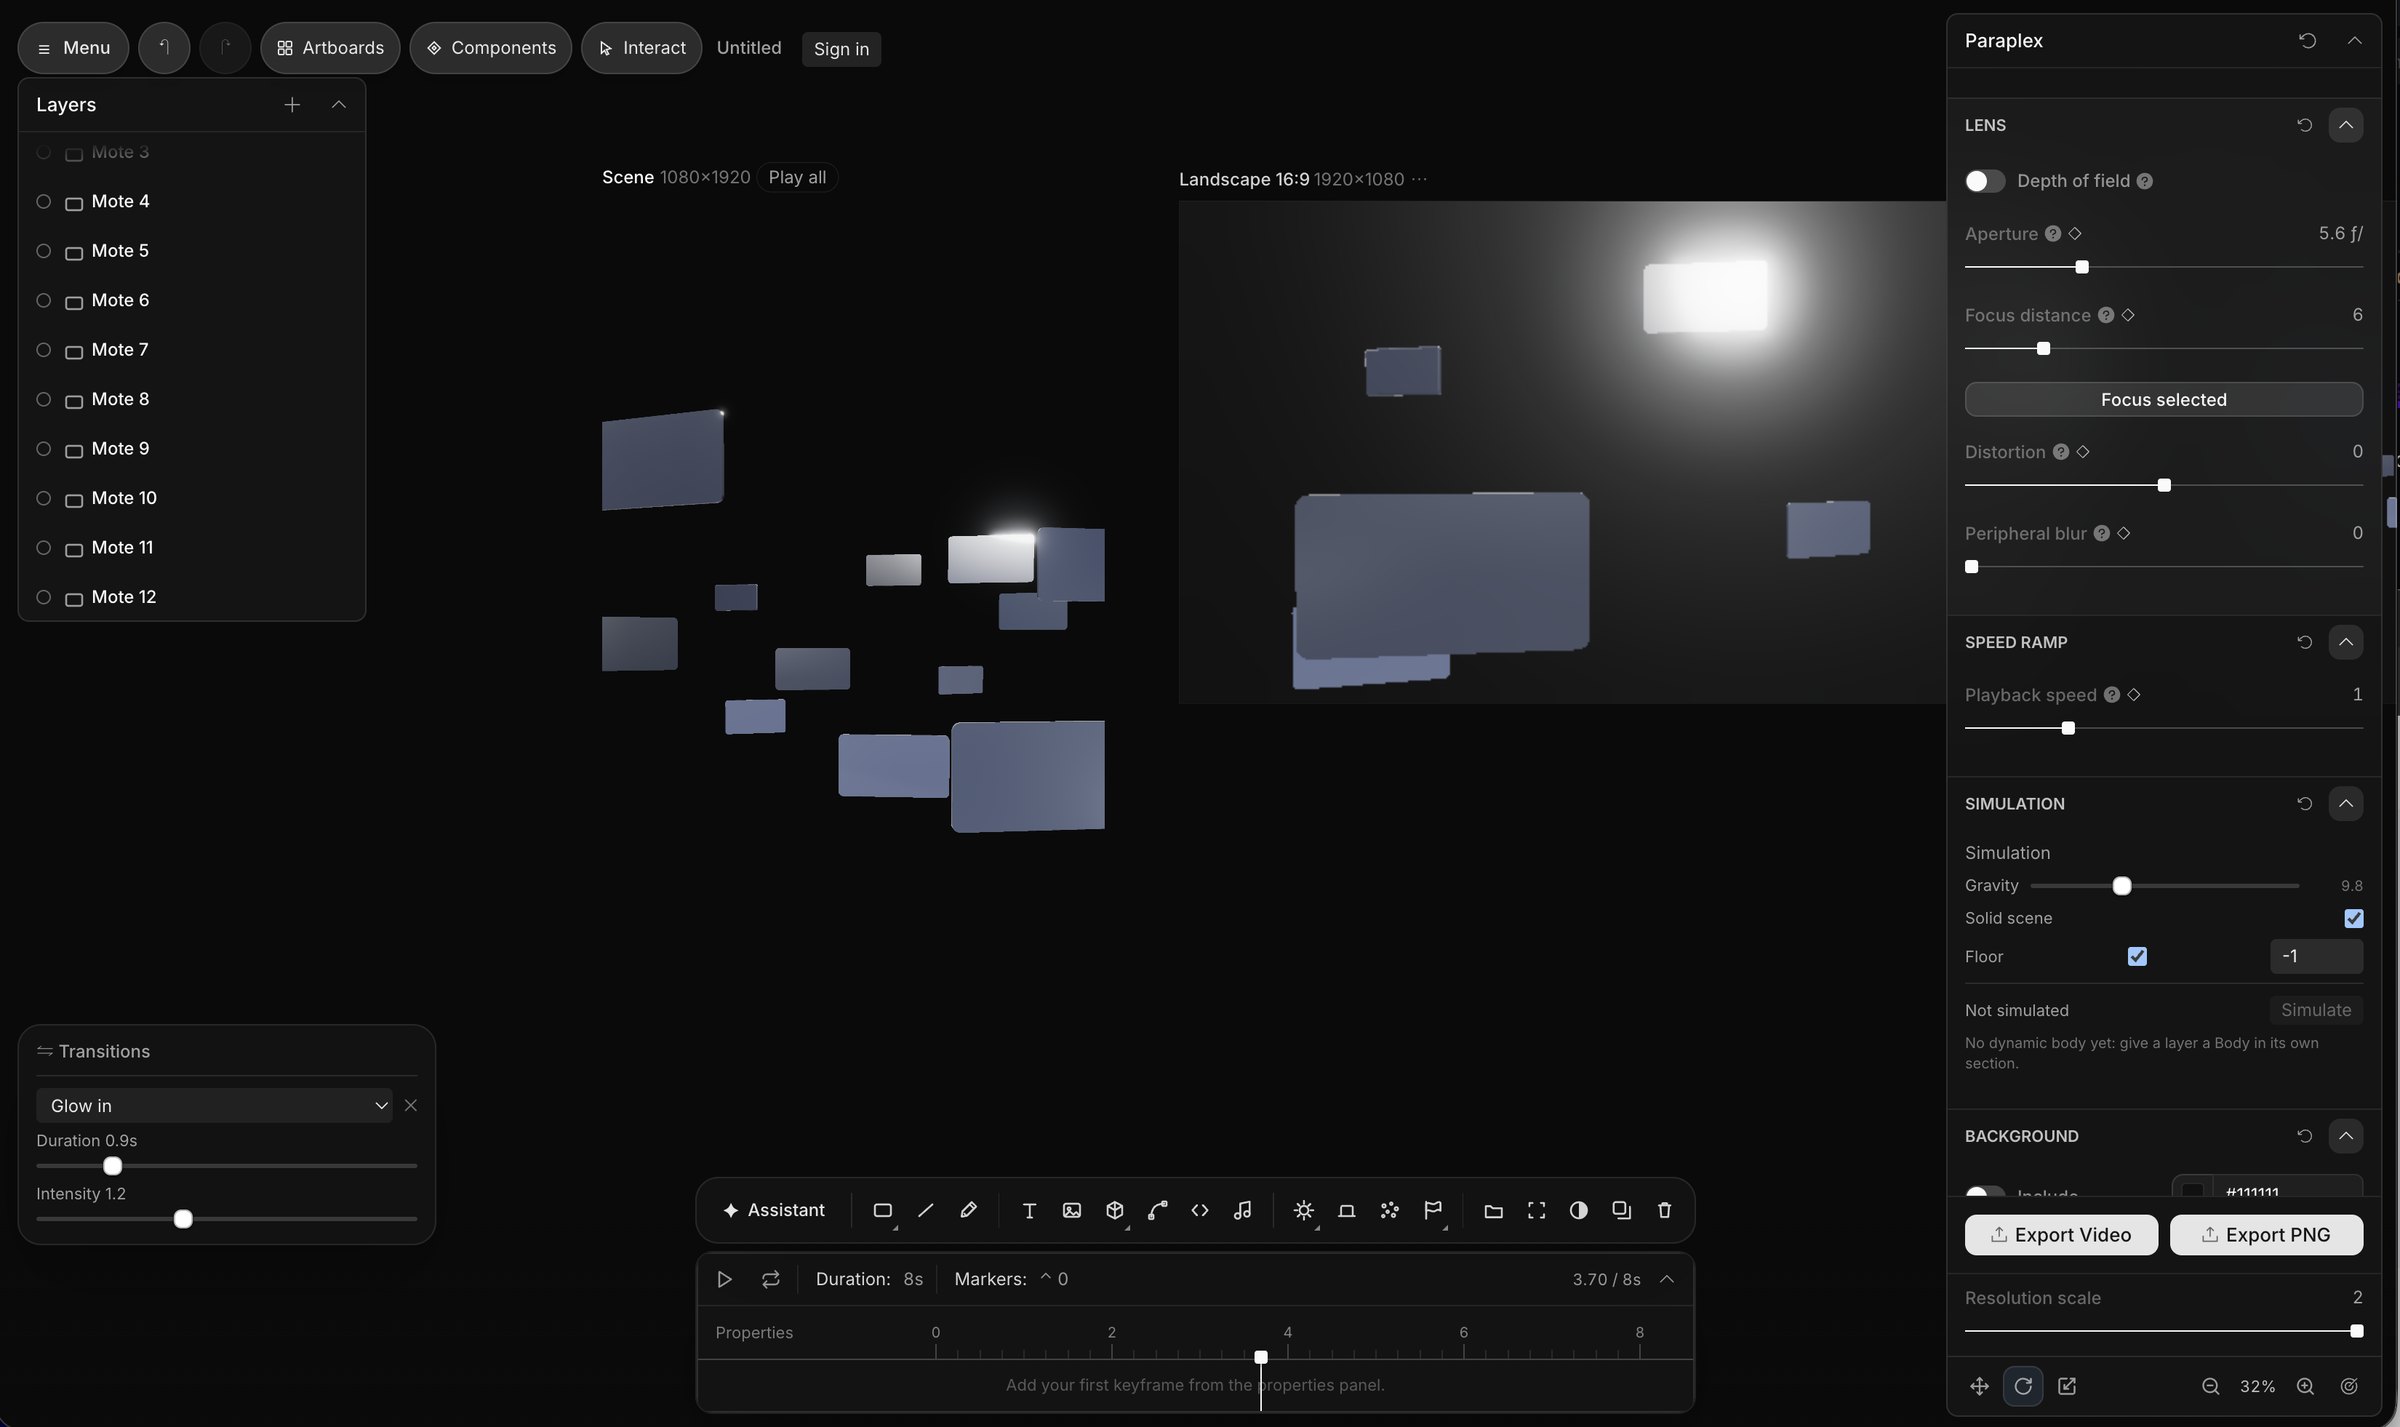
Task: Select the Audio music-note tool
Action: 1243,1210
